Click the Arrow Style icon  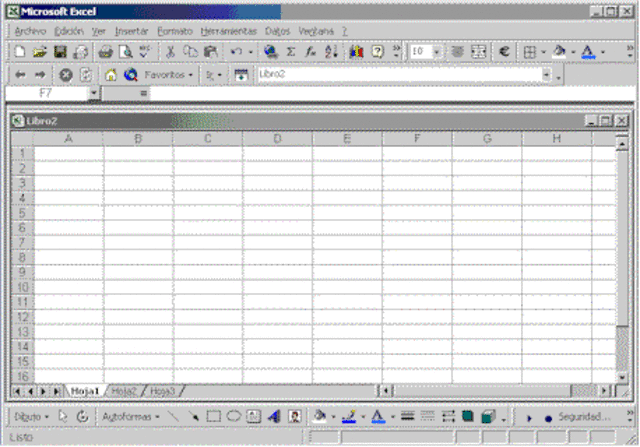[448, 417]
